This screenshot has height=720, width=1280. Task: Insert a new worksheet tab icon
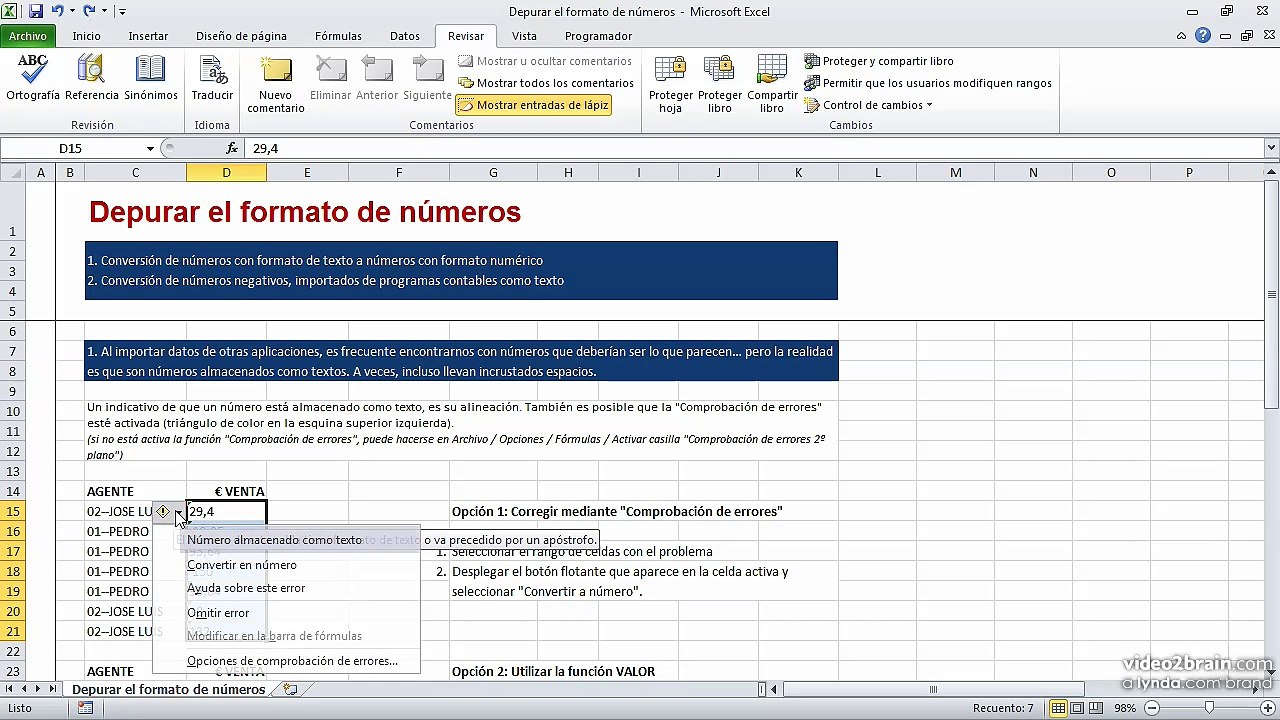click(290, 689)
